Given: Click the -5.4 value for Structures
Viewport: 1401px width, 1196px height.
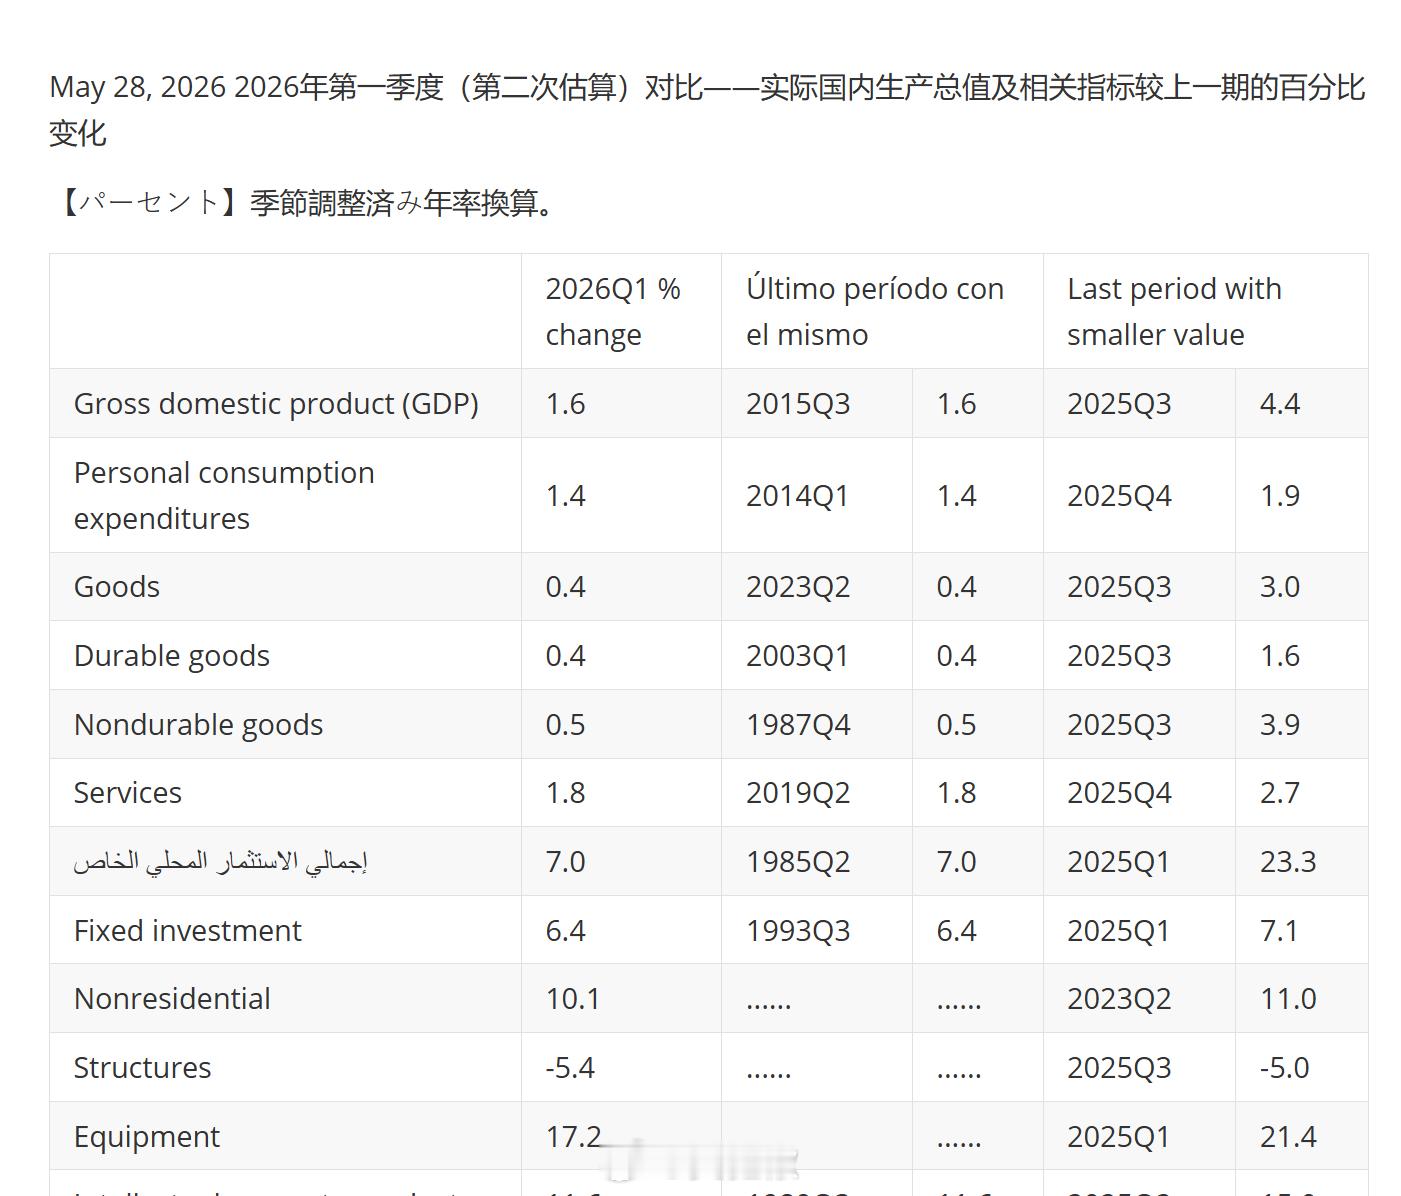Looking at the screenshot, I should (570, 1068).
